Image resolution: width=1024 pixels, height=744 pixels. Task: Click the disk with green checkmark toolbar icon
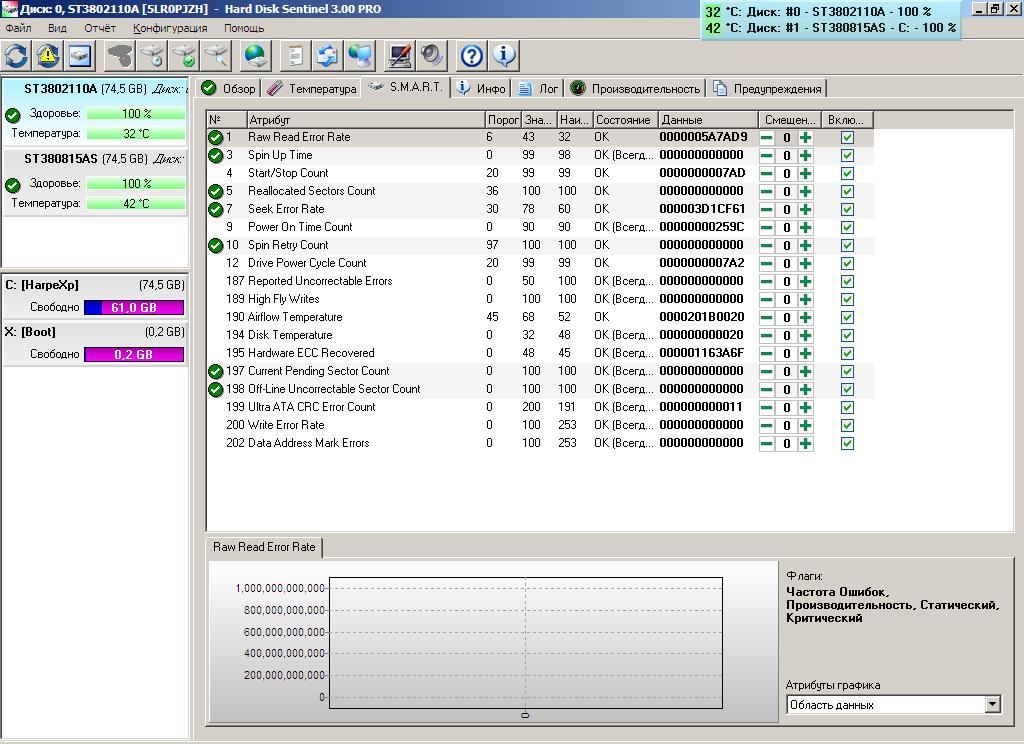pos(184,56)
